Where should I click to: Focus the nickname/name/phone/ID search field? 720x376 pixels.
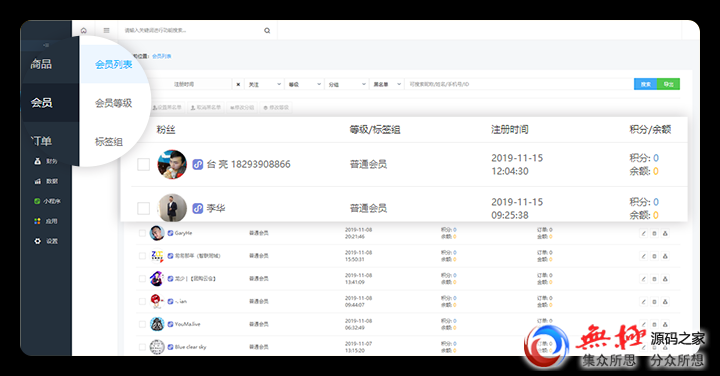tap(519, 84)
